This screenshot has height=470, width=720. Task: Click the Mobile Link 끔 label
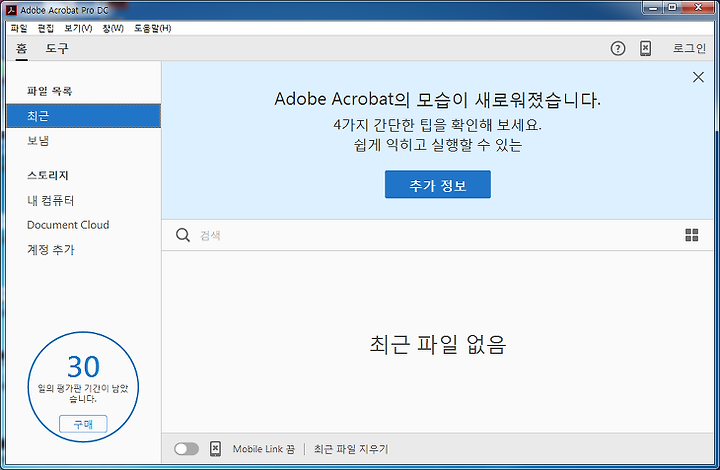pos(264,449)
